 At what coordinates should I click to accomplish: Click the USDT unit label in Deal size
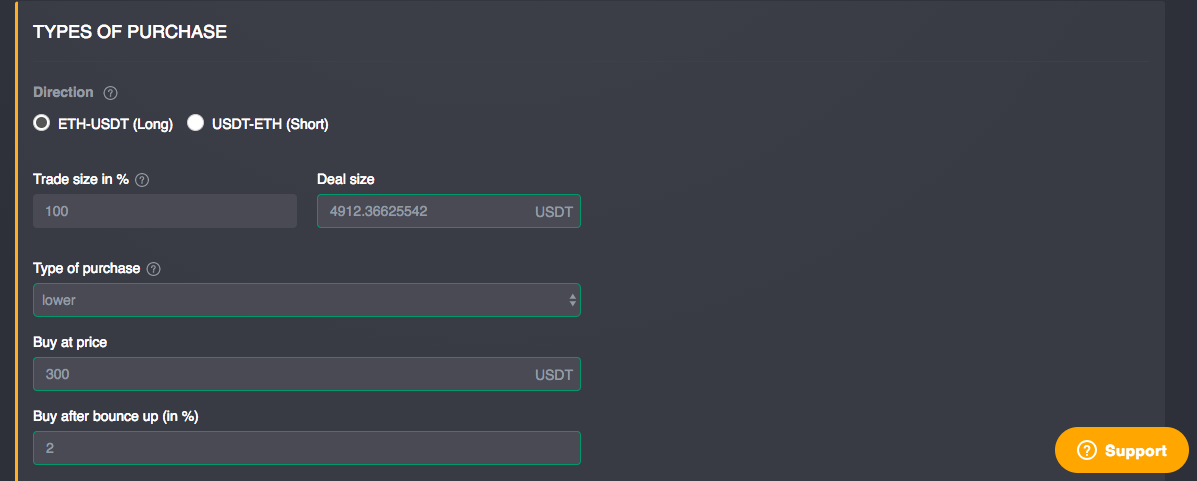point(553,211)
